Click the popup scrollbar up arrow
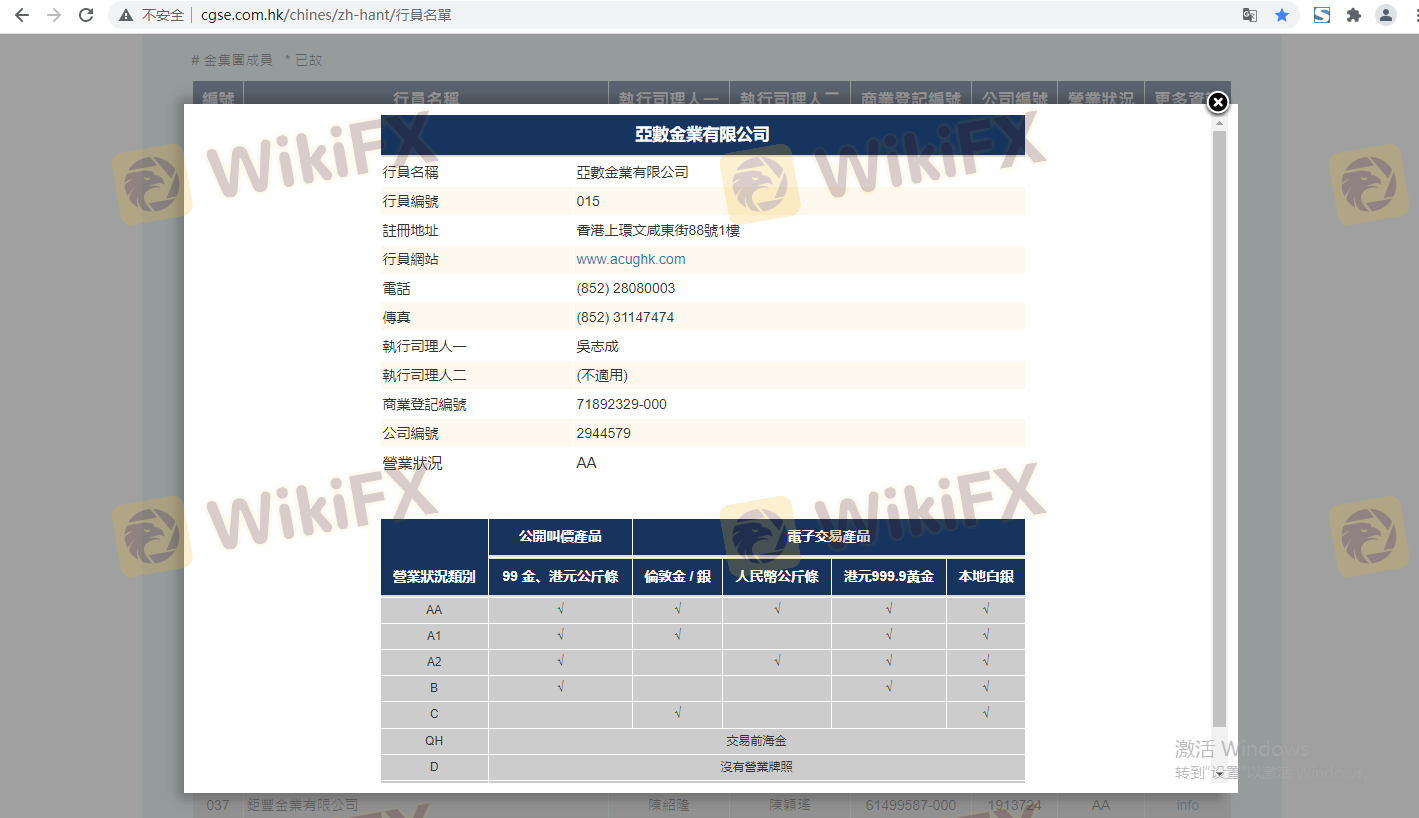Viewport: 1419px width, 818px height. point(1219,124)
